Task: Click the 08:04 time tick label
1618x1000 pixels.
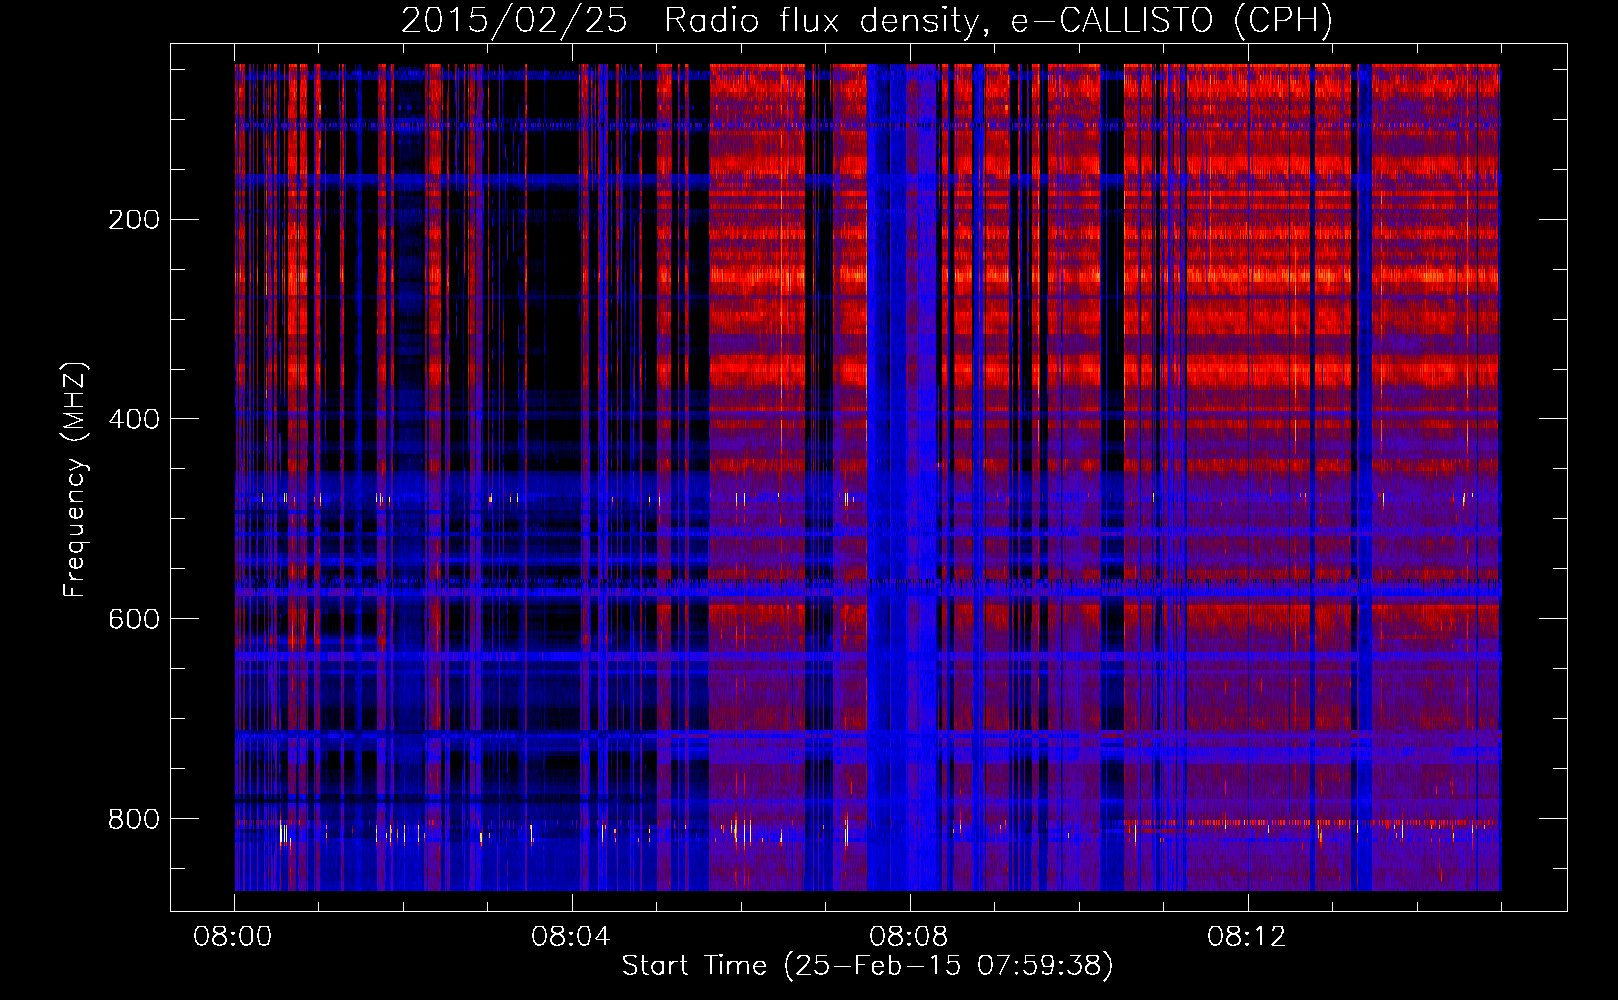Action: click(x=571, y=937)
